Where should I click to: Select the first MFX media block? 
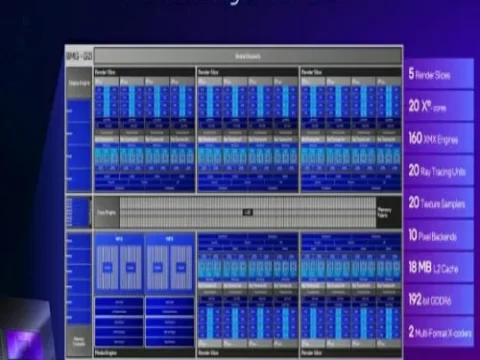pyautogui.click(x=119, y=264)
